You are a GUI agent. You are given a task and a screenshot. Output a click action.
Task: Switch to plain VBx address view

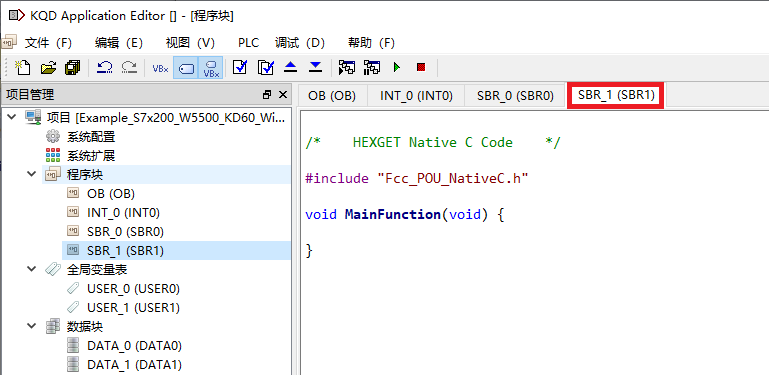(x=160, y=68)
